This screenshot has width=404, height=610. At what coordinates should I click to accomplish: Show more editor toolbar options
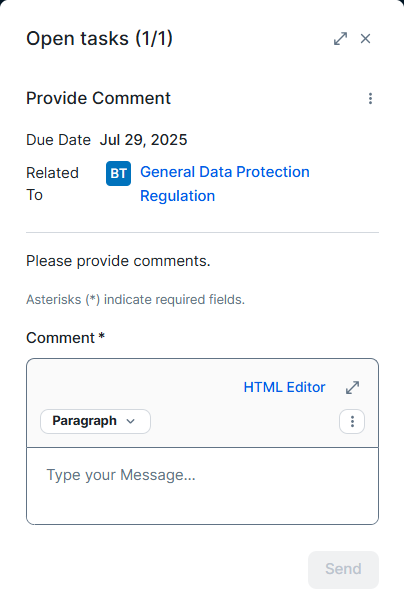[x=352, y=421]
